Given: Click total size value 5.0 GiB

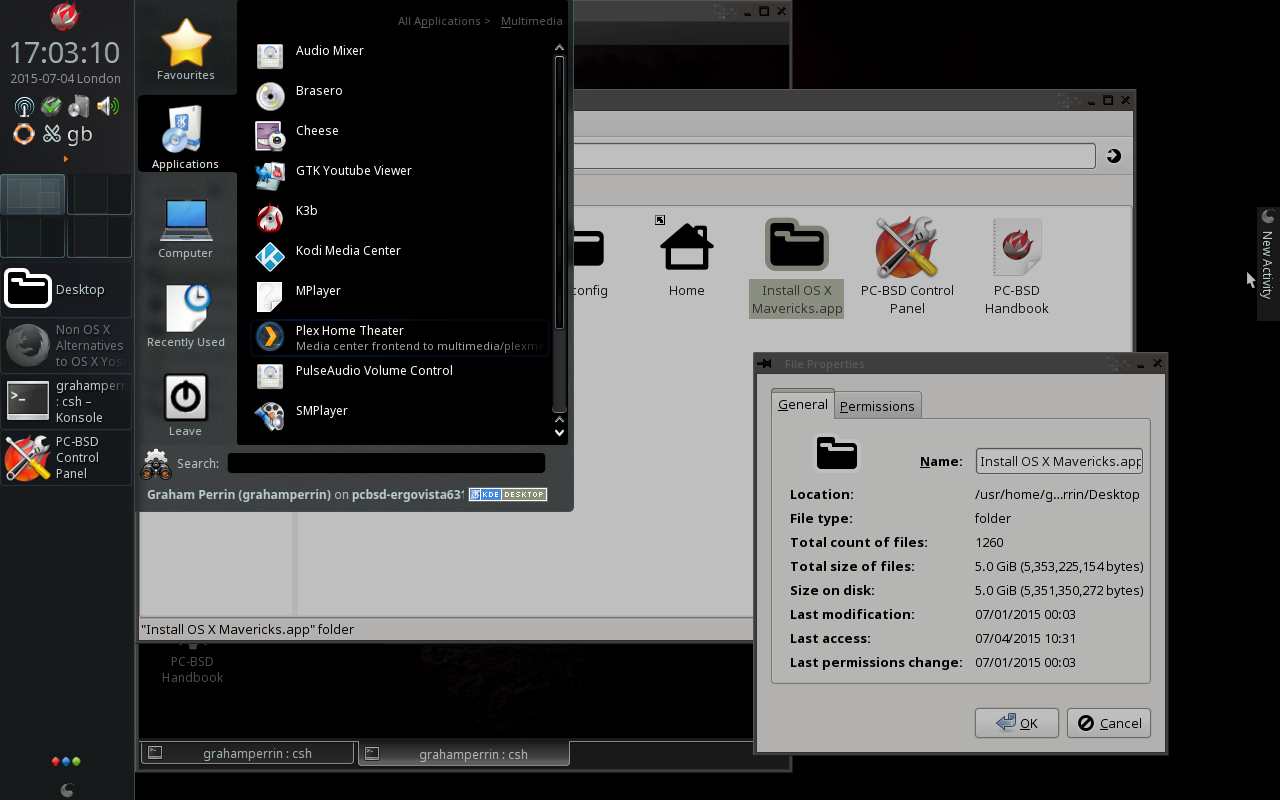Looking at the screenshot, I should (1059, 566).
